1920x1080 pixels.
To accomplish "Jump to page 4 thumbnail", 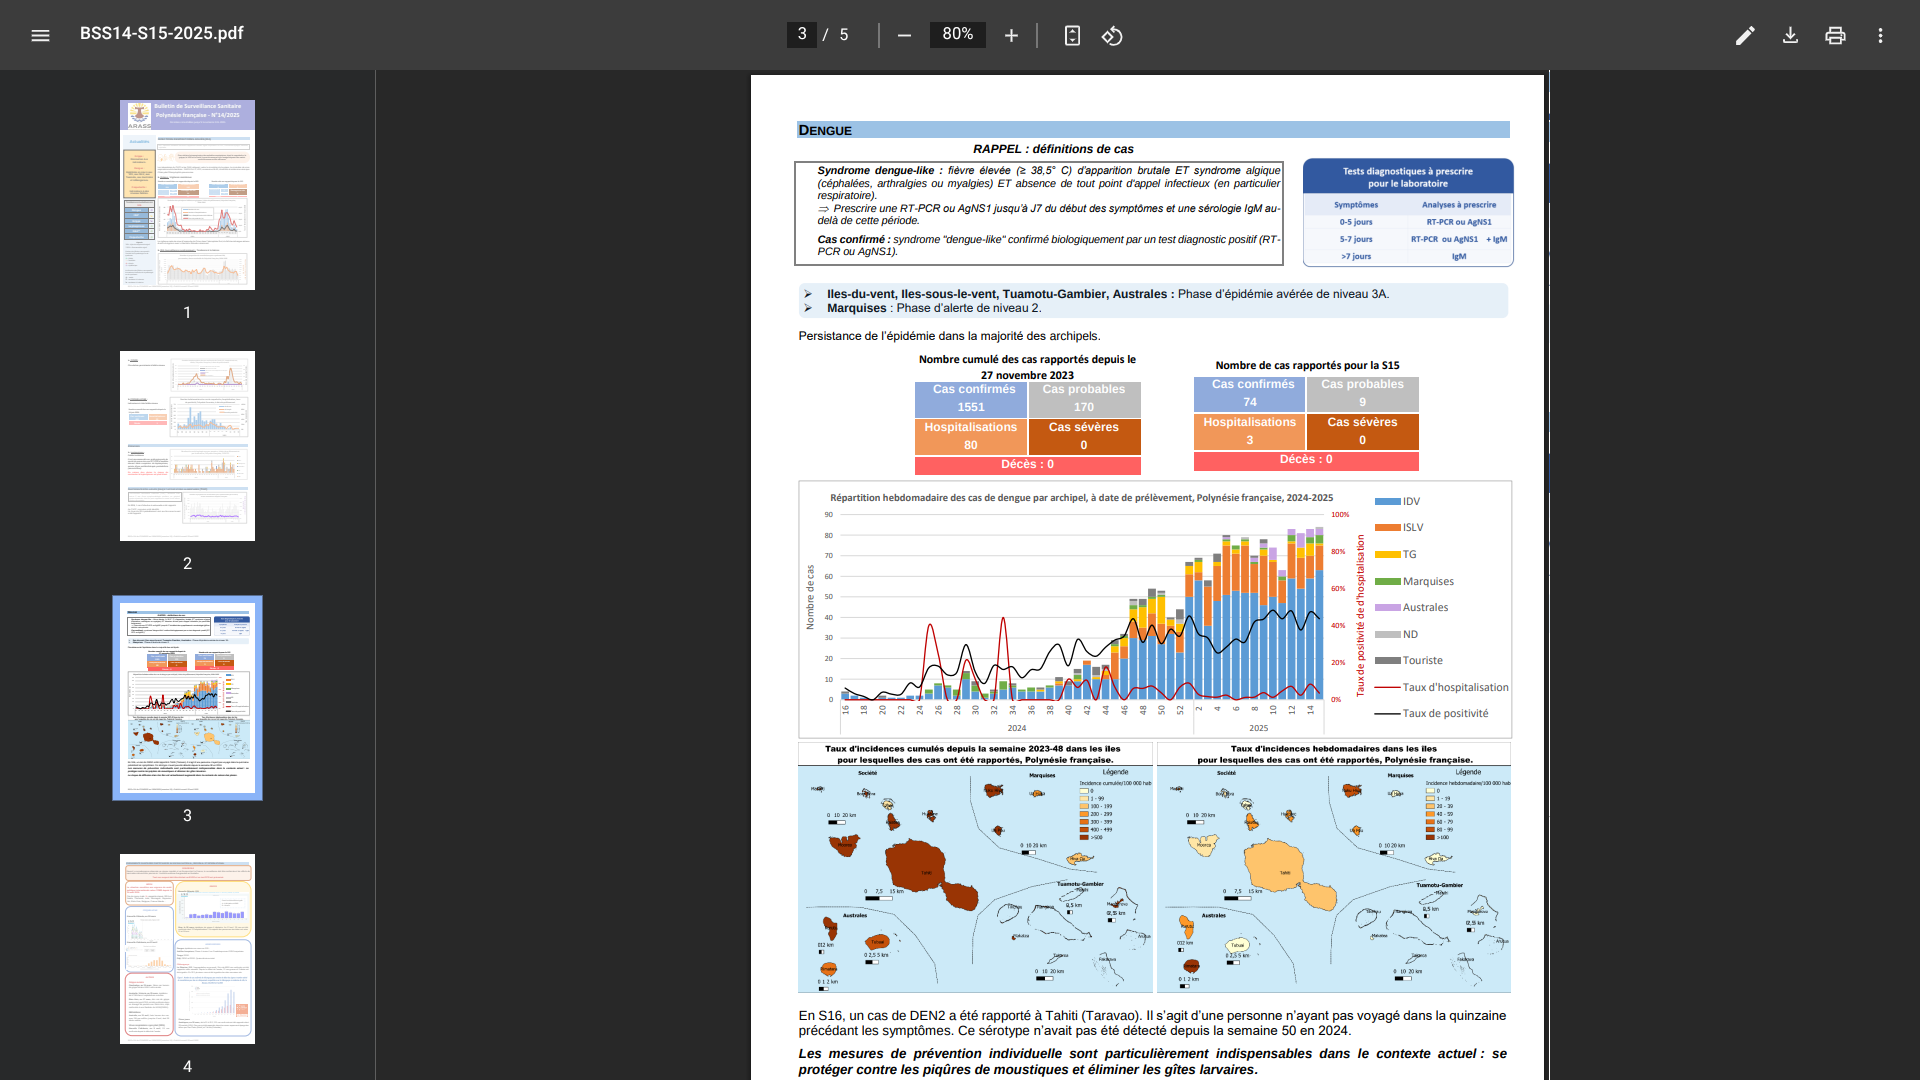I will [187, 948].
